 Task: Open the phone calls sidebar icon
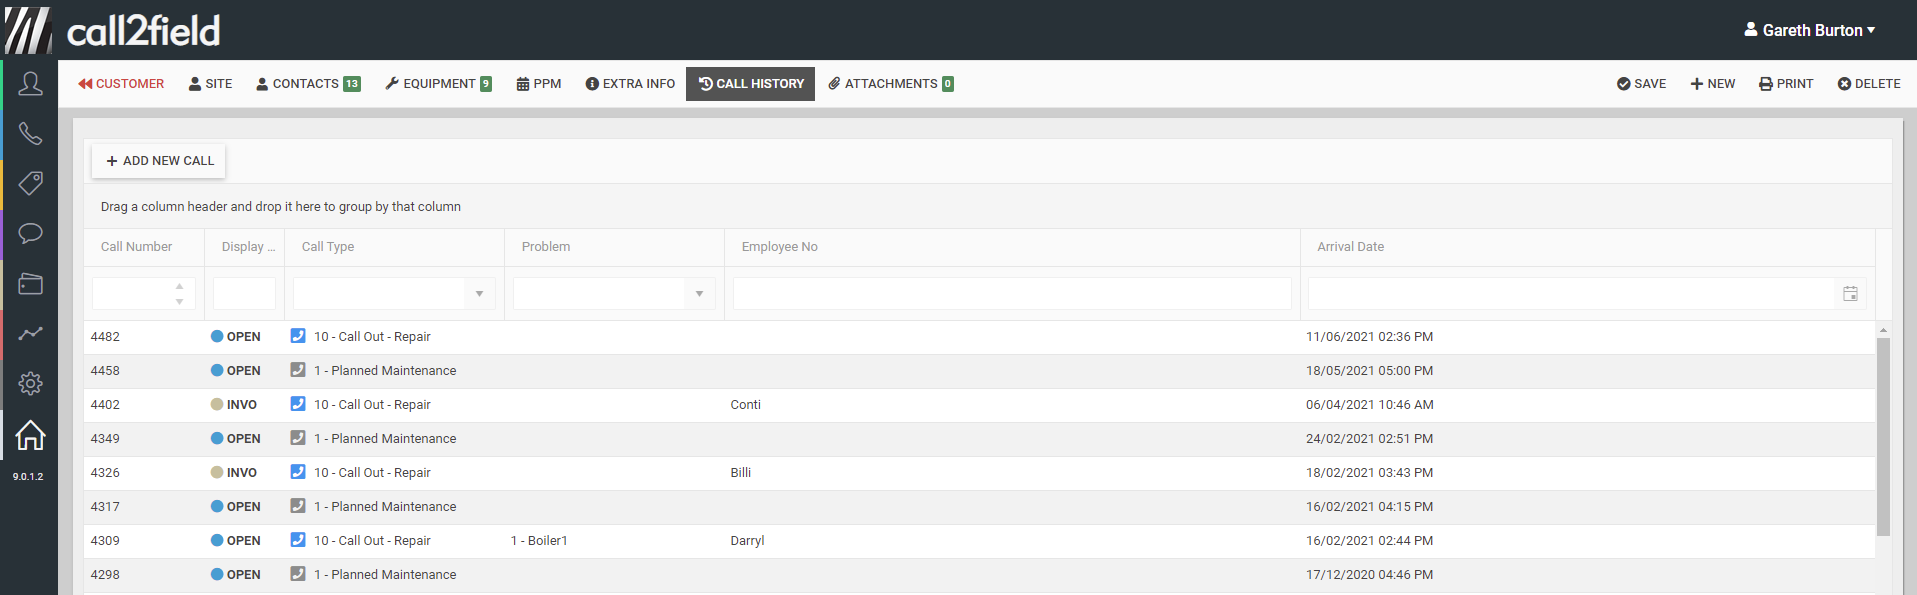point(30,134)
